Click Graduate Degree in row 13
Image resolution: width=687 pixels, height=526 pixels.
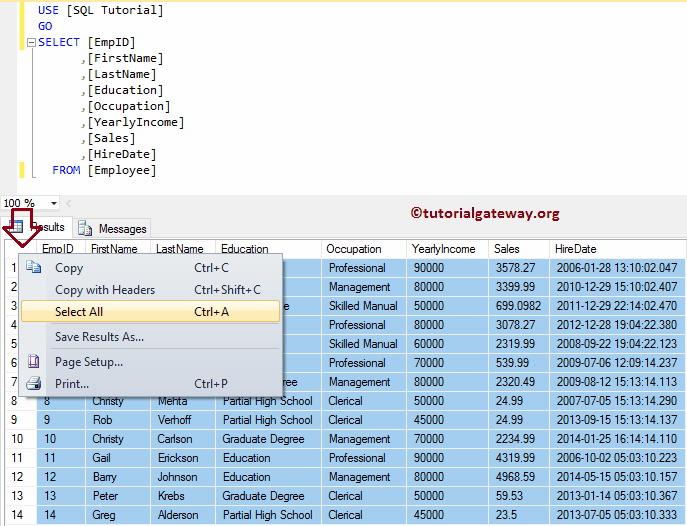[268, 496]
